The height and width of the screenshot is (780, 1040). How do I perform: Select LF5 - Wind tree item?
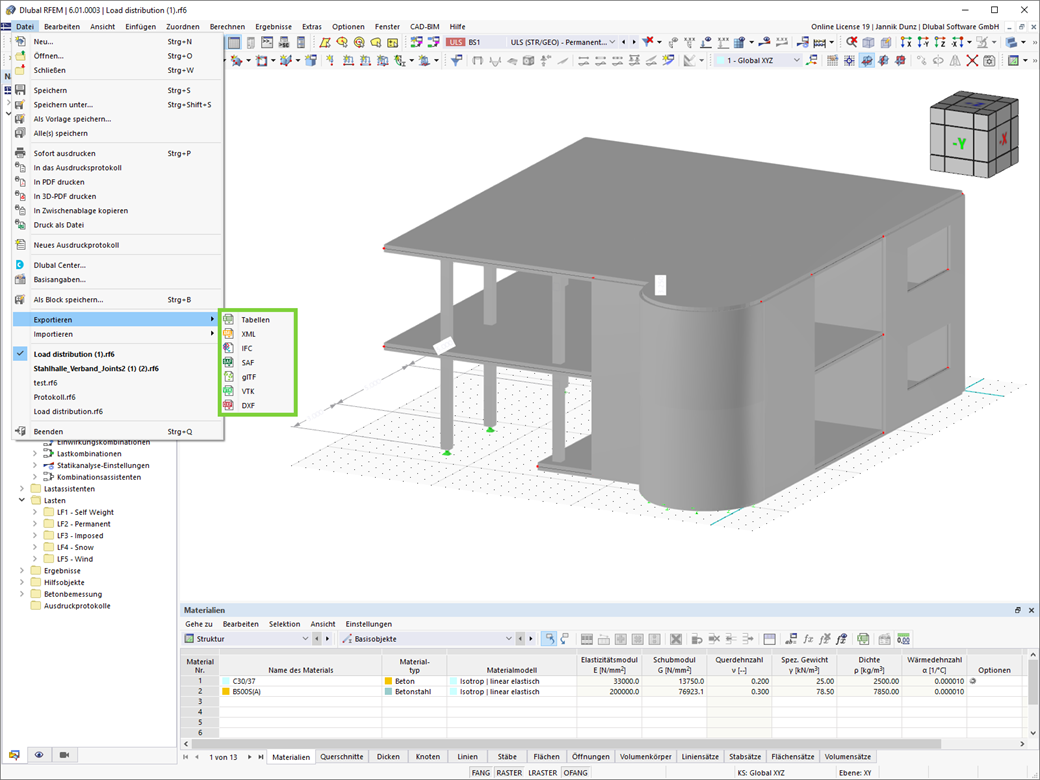pos(75,559)
